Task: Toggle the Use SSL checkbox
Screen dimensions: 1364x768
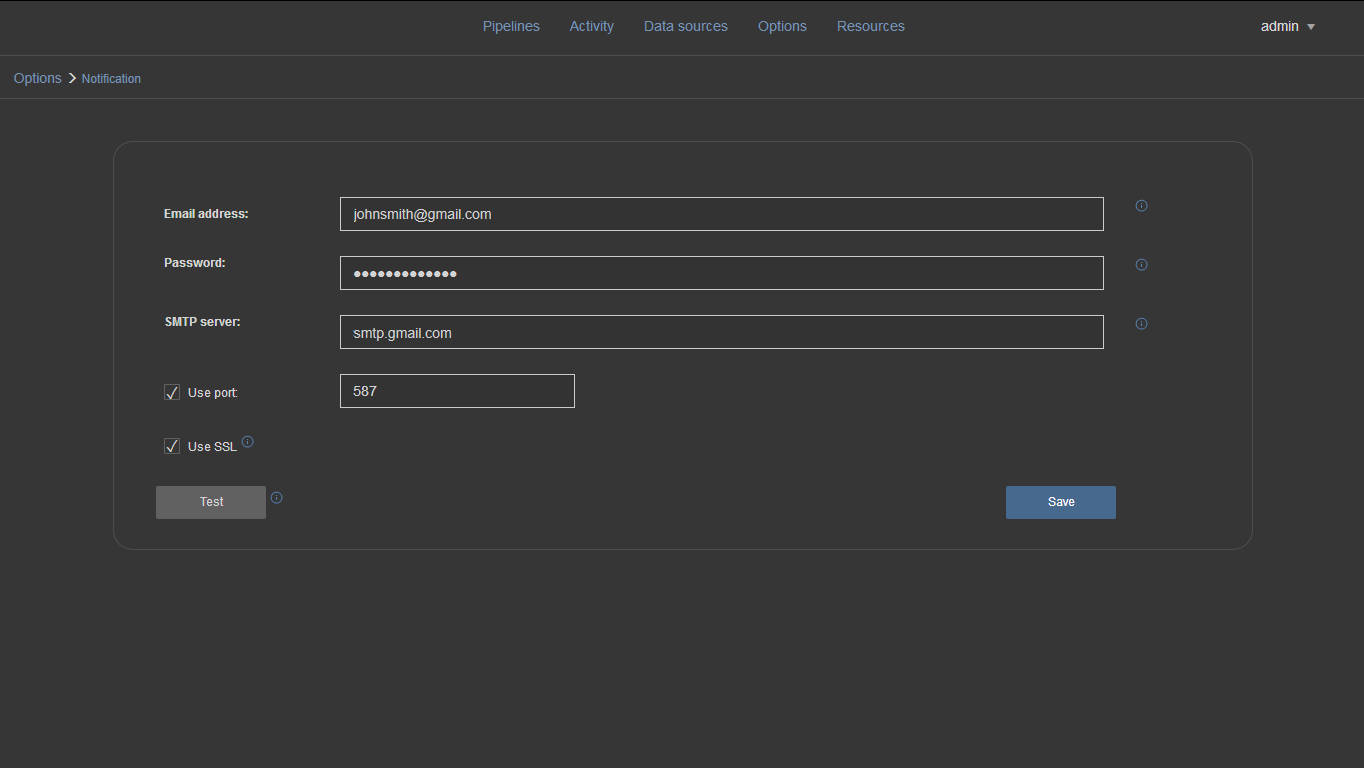Action: click(x=172, y=446)
